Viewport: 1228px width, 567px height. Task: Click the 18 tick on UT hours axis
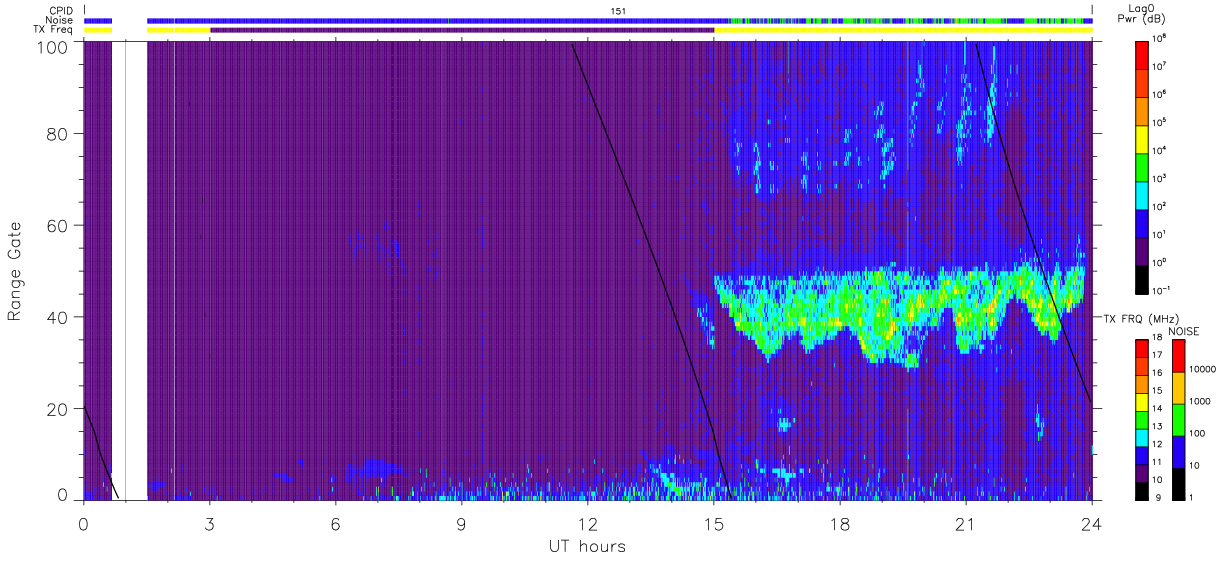point(840,523)
